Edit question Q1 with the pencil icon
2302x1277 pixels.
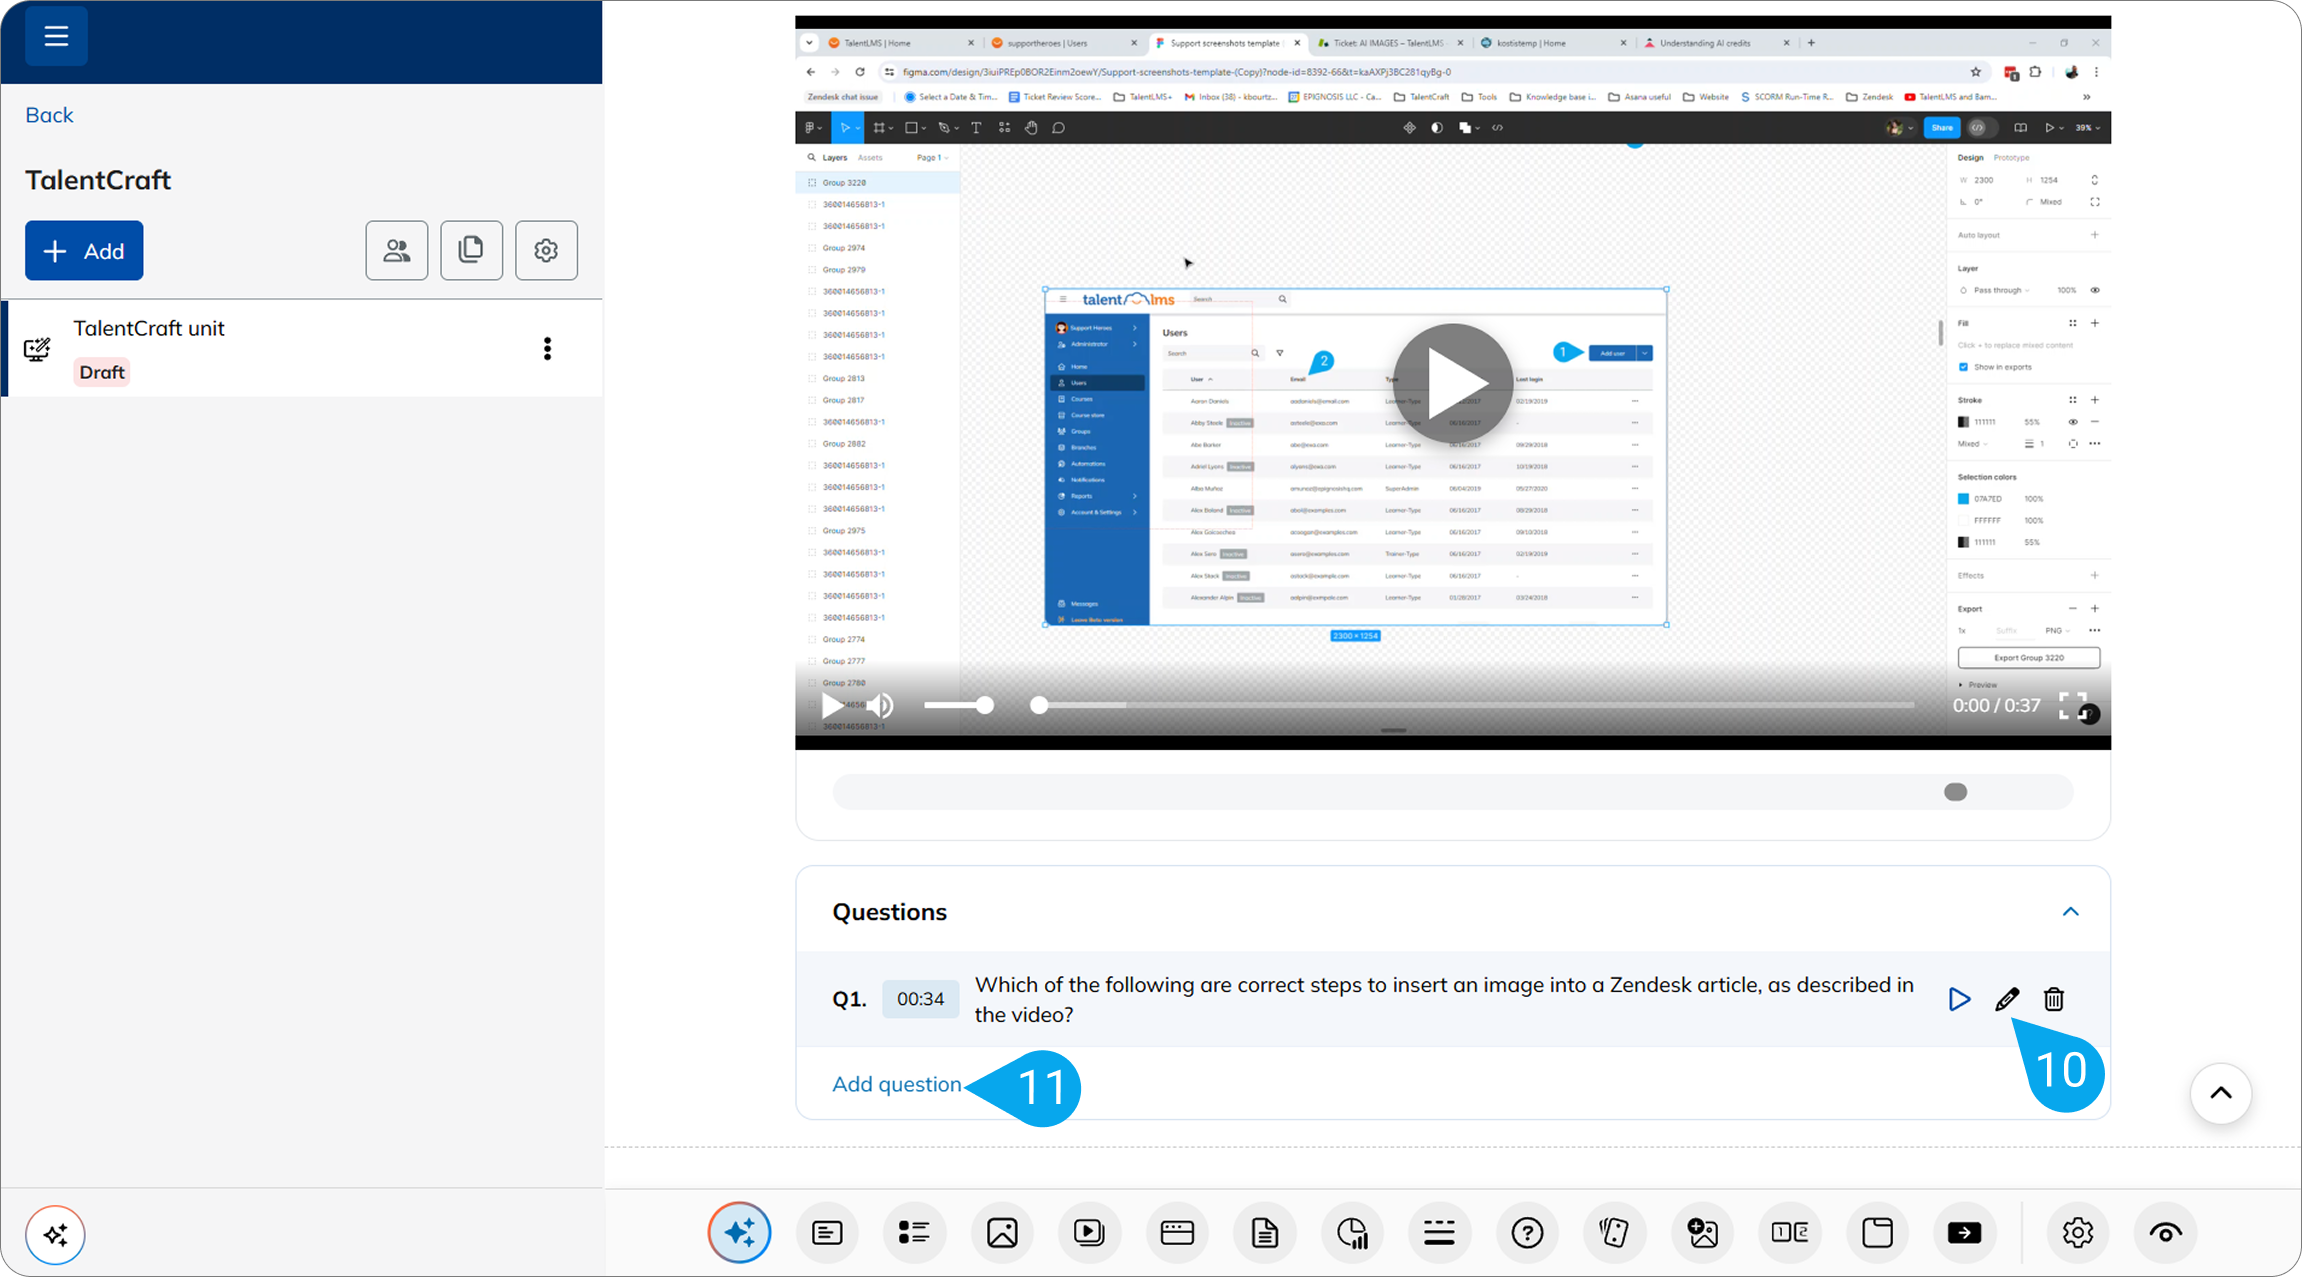[2006, 999]
